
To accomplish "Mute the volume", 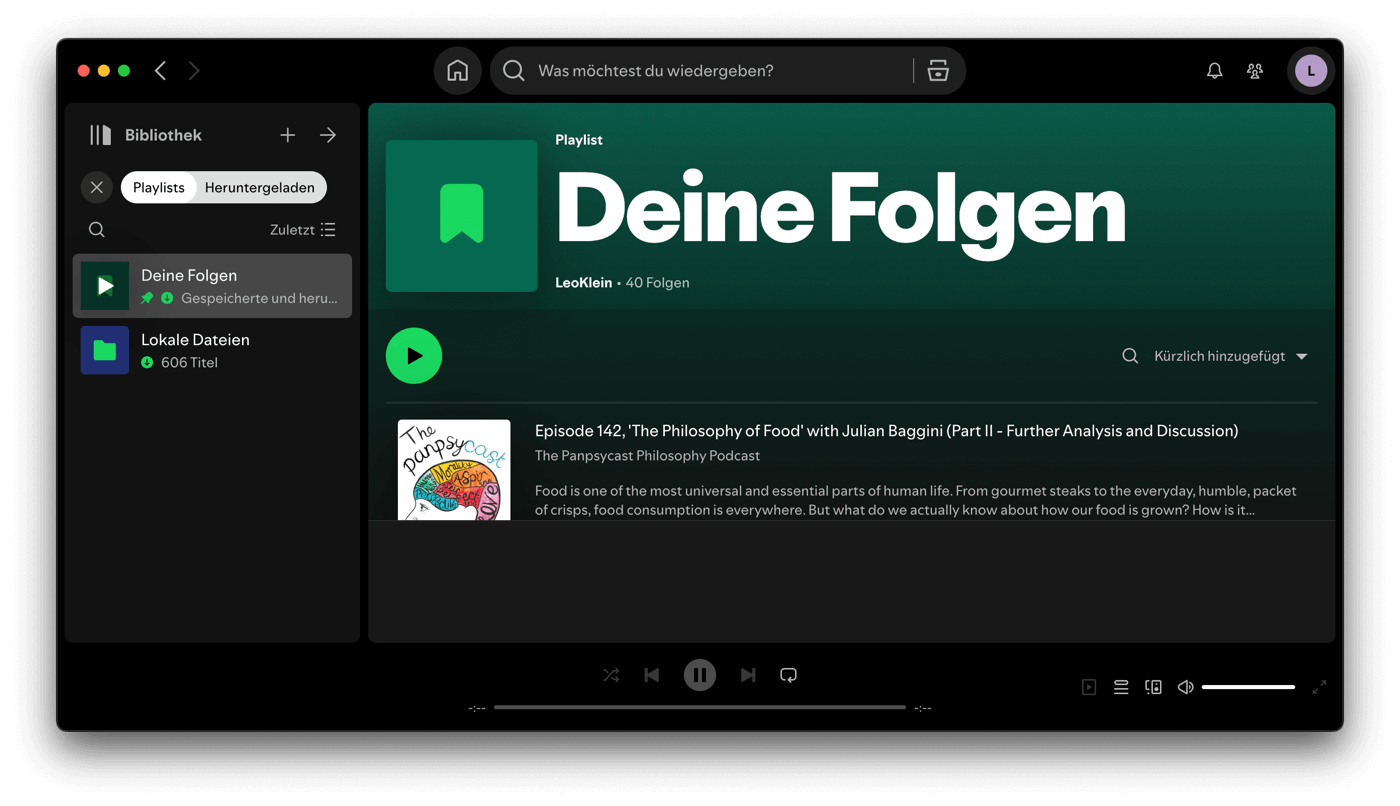I will (1185, 687).
